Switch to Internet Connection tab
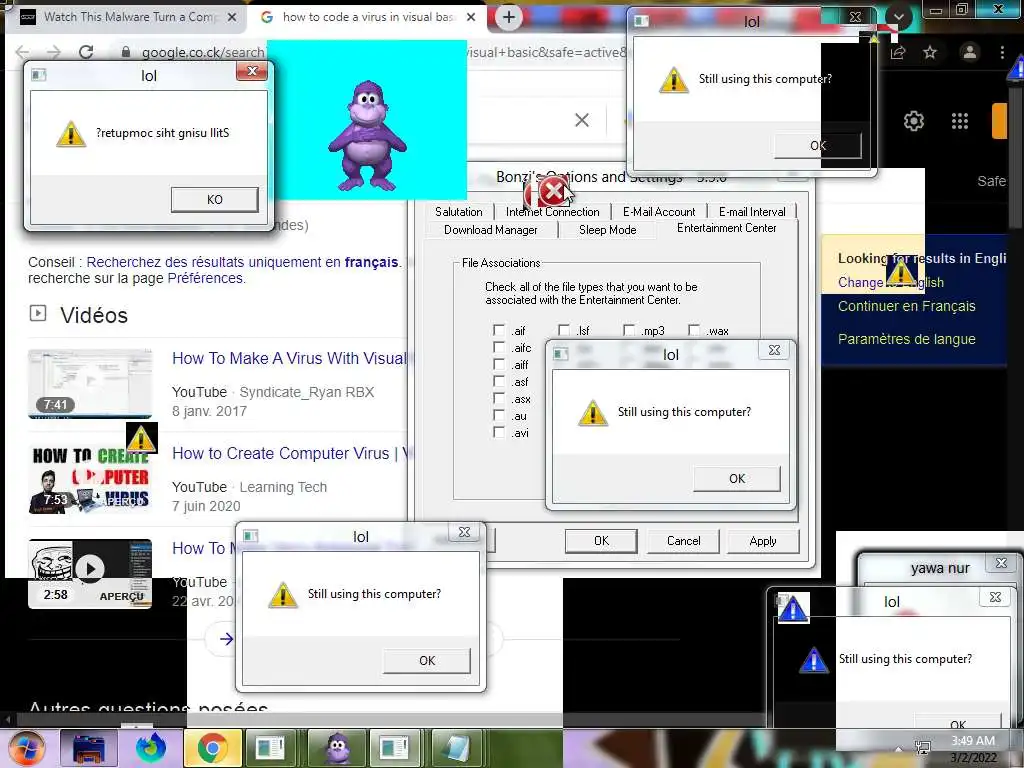Screen dimensions: 1024x768 [x=552, y=212]
